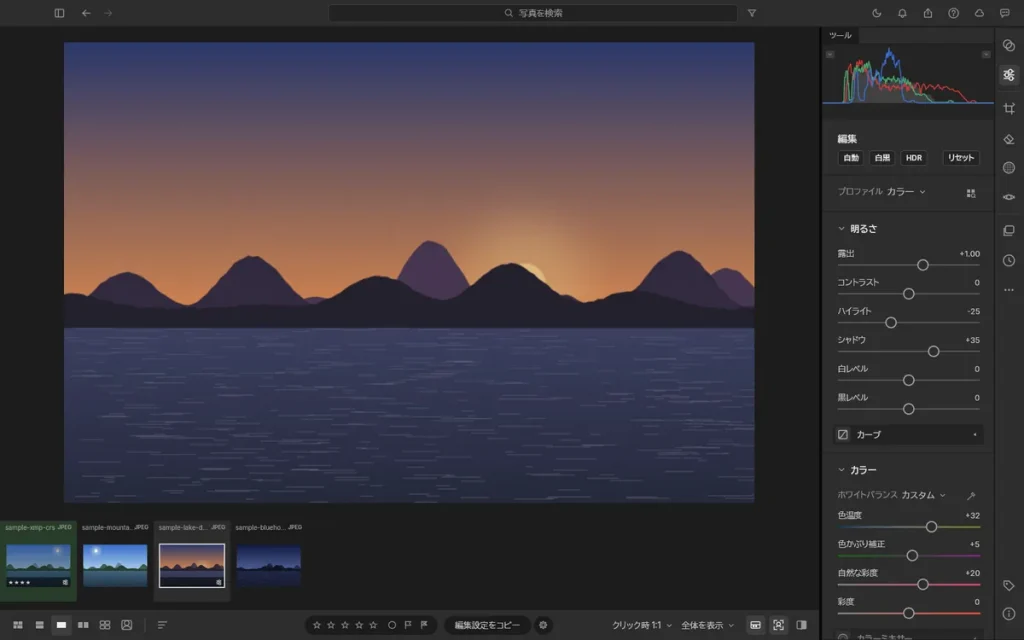This screenshot has width=1024, height=640.
Task: Switch to square grid view
Action: coord(39,625)
